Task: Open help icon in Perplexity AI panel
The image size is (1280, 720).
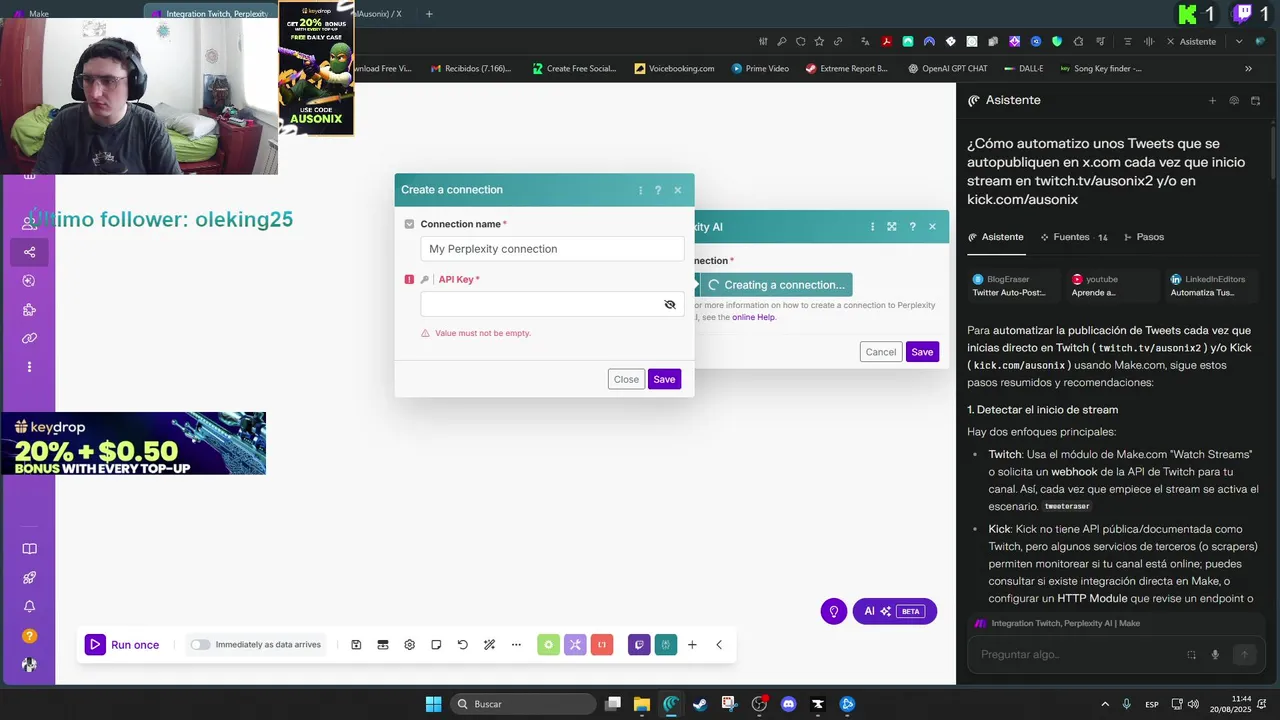Action: pyautogui.click(x=912, y=227)
